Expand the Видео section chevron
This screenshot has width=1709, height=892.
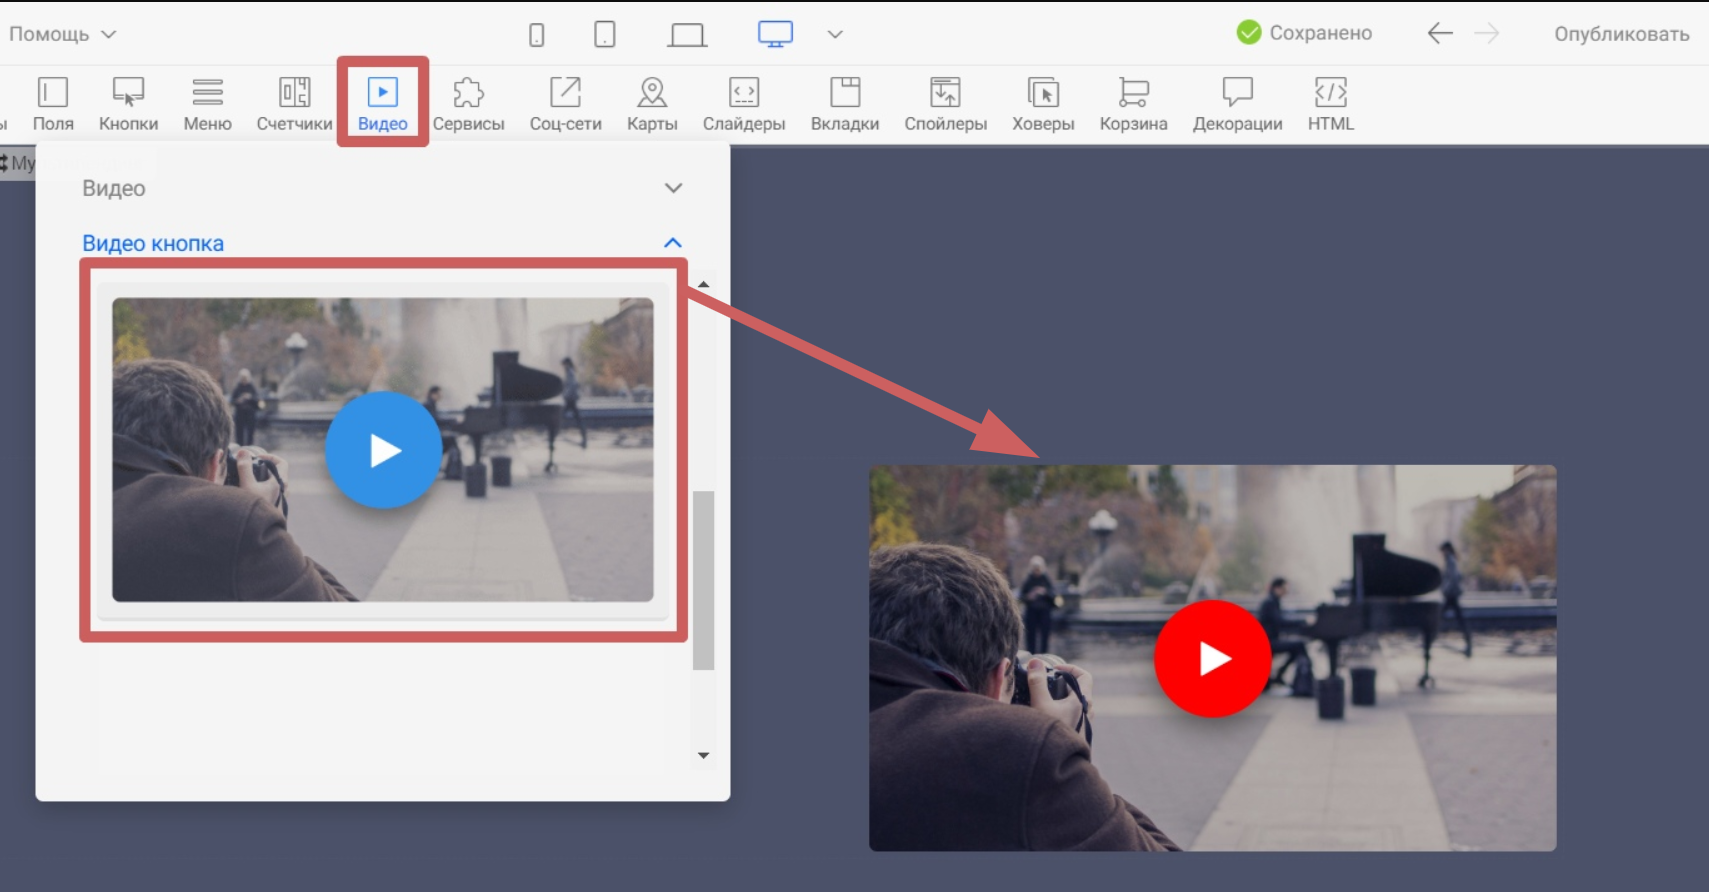pos(673,188)
